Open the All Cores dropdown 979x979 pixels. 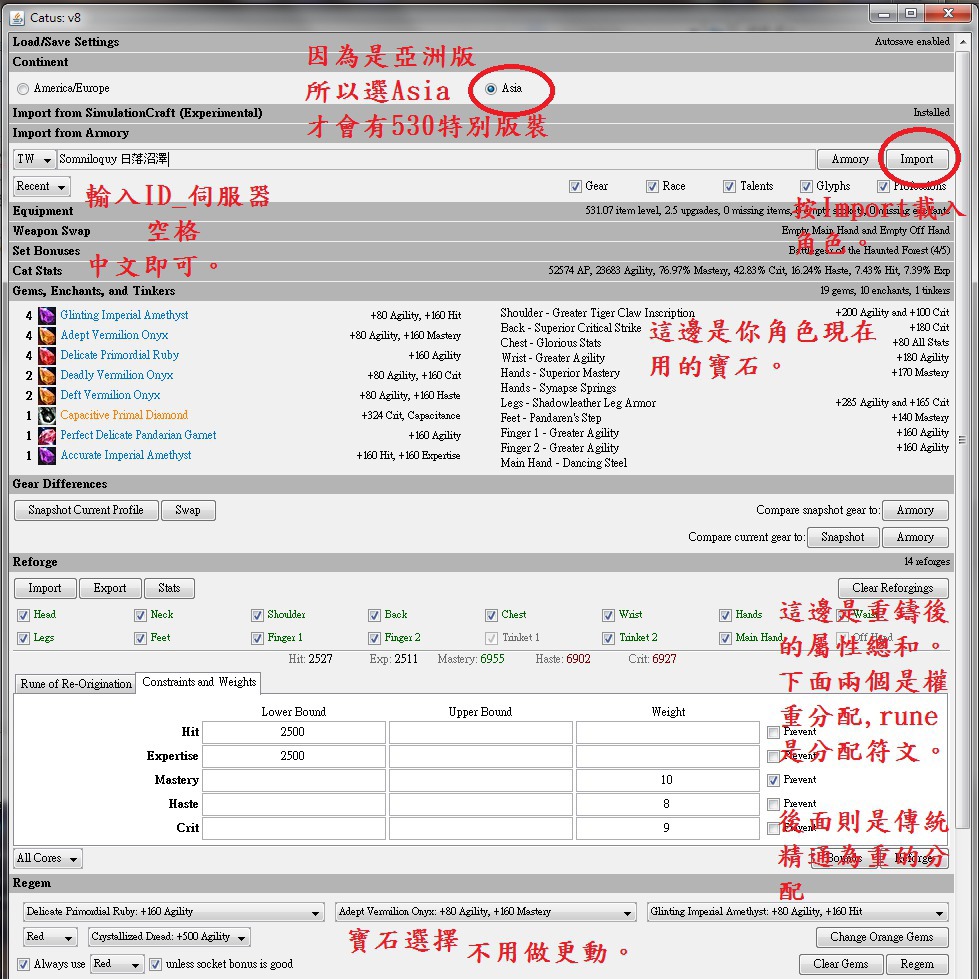point(47,858)
